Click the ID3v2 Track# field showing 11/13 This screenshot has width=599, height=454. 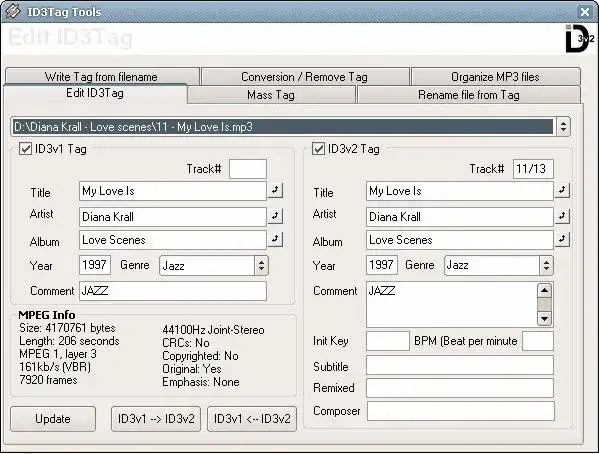[533, 169]
